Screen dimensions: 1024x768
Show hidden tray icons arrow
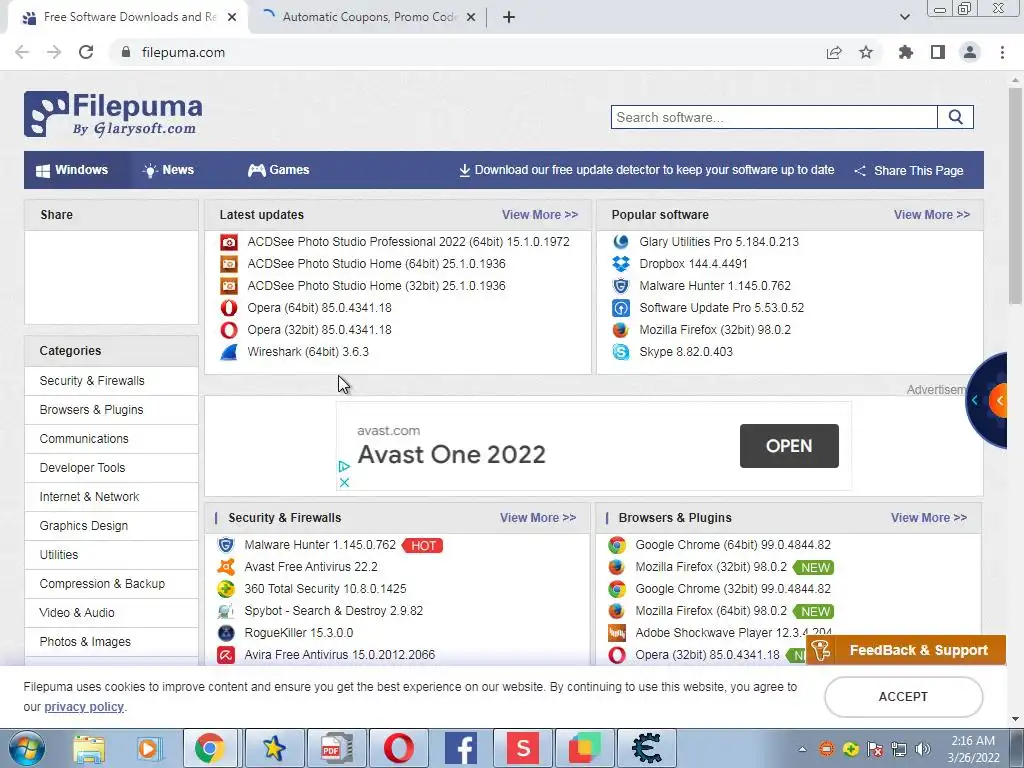tap(802, 749)
